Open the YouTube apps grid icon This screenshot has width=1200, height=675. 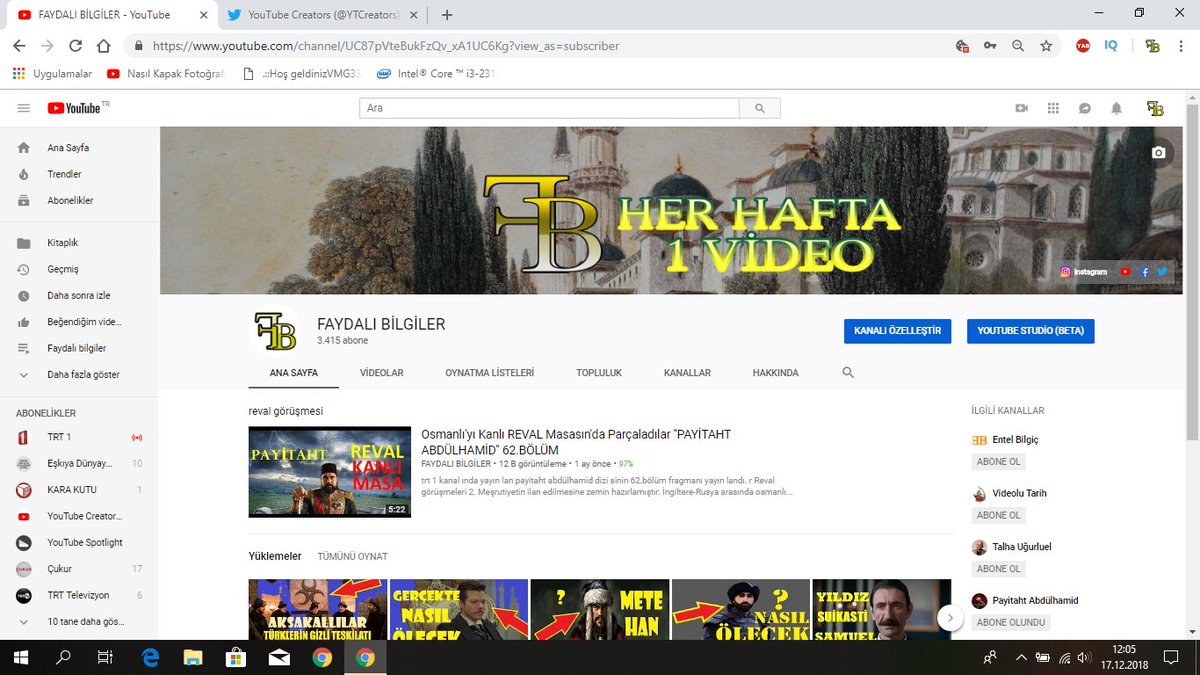point(1053,108)
